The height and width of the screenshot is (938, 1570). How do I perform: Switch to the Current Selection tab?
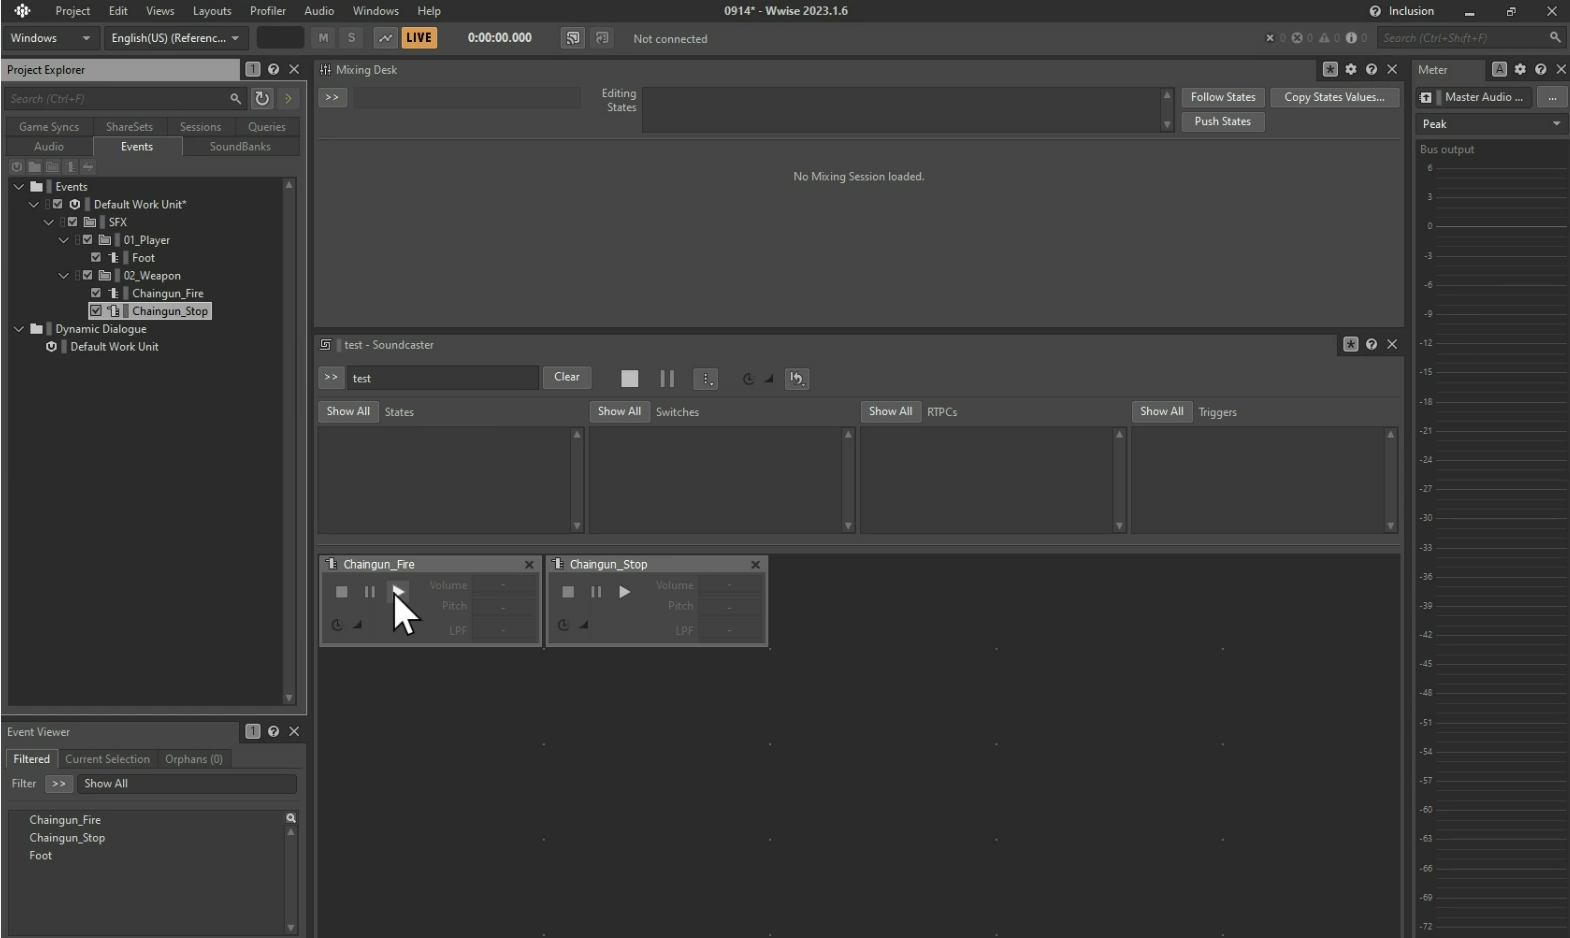107,759
